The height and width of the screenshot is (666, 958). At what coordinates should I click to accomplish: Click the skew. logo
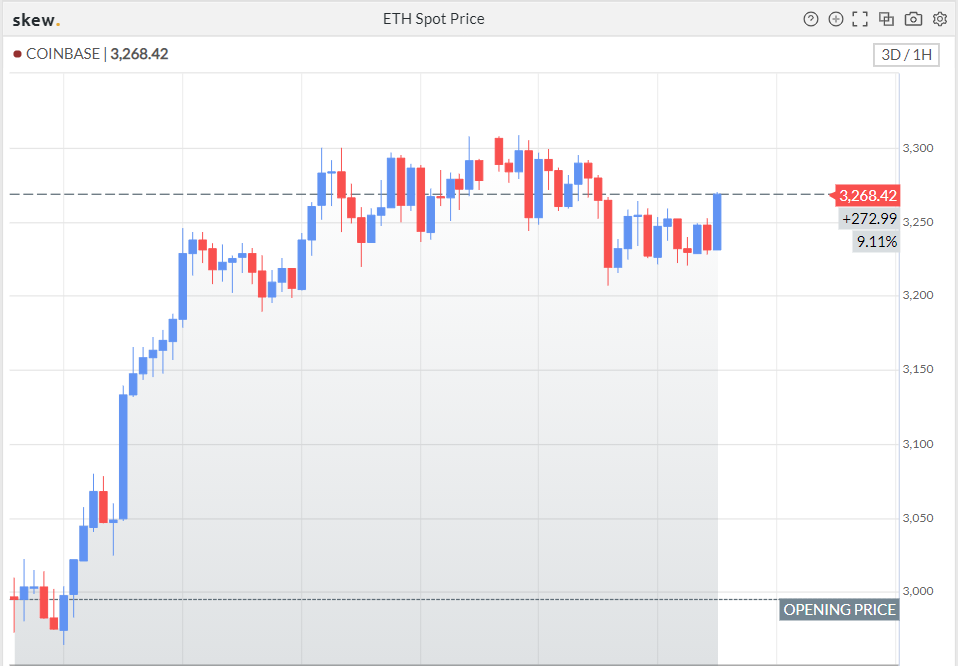[x=36, y=20]
